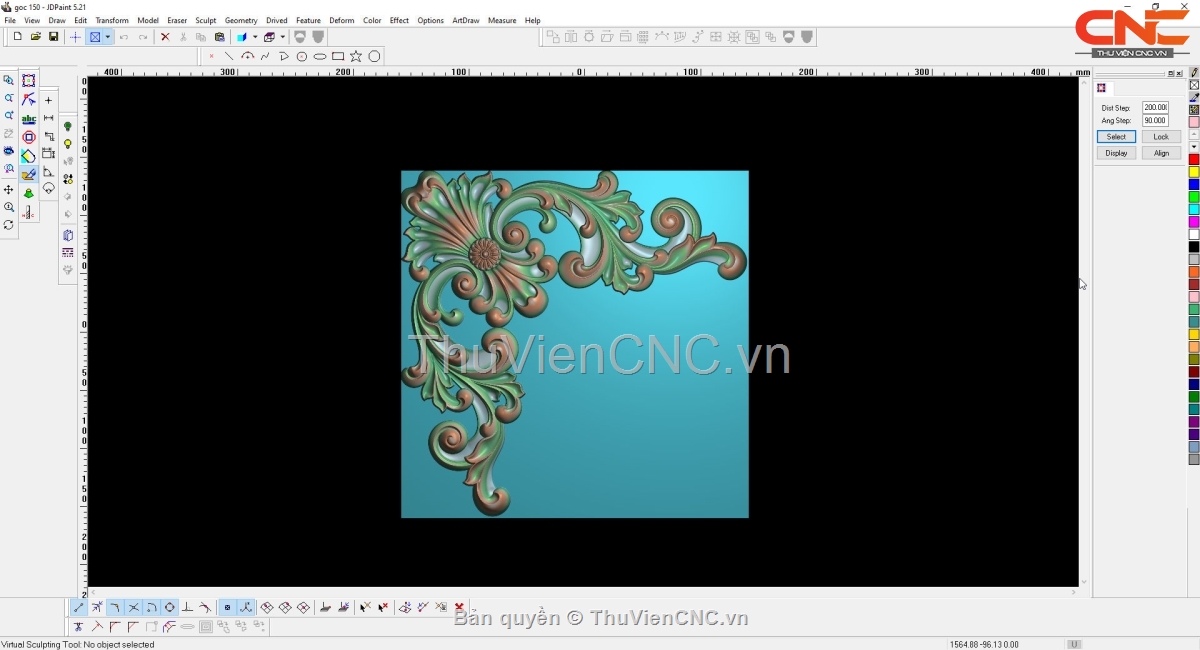Click the Display button
This screenshot has height=650, width=1200.
point(1116,153)
